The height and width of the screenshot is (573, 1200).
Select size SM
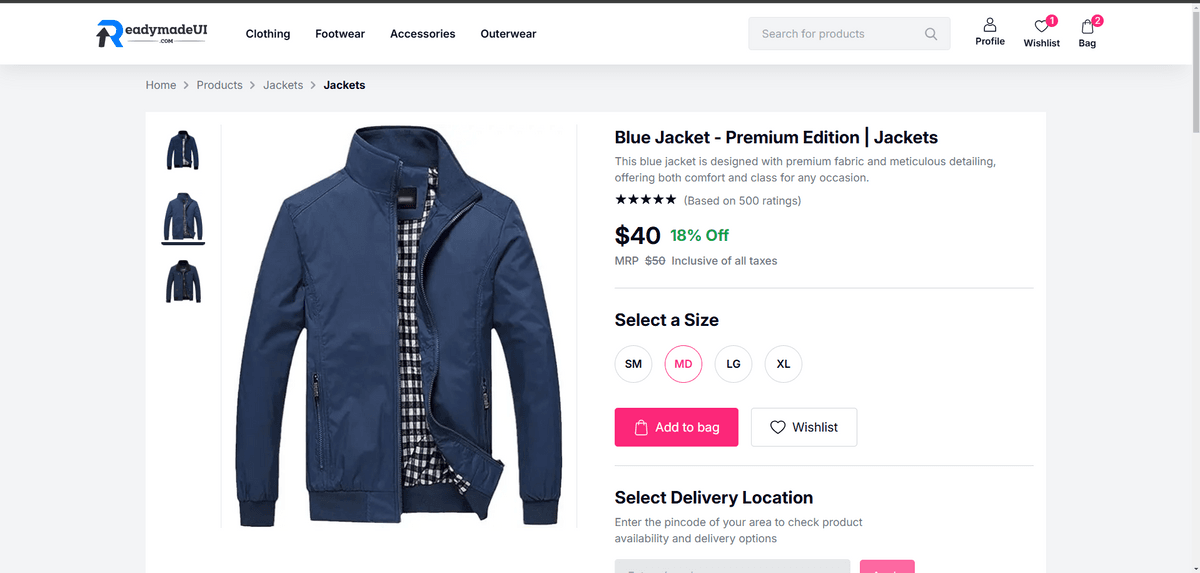tap(633, 364)
